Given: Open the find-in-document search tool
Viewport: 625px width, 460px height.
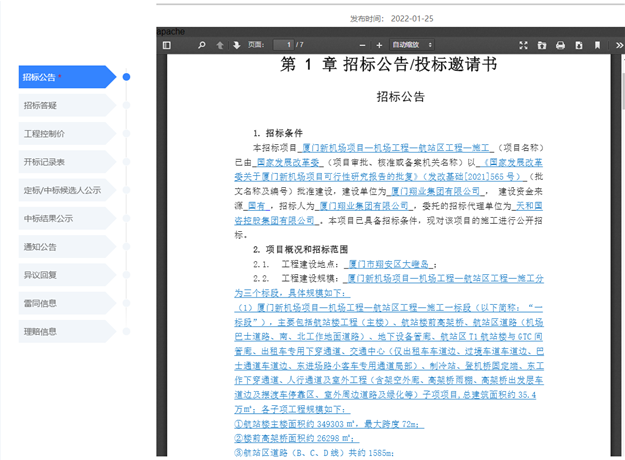Looking at the screenshot, I should click(x=202, y=45).
